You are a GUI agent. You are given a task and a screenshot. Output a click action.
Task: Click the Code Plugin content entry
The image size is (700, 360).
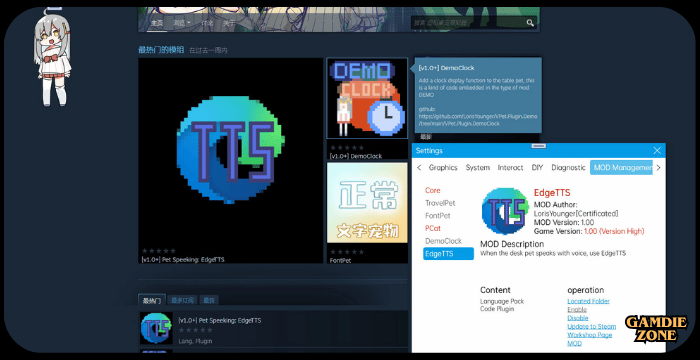click(497, 309)
